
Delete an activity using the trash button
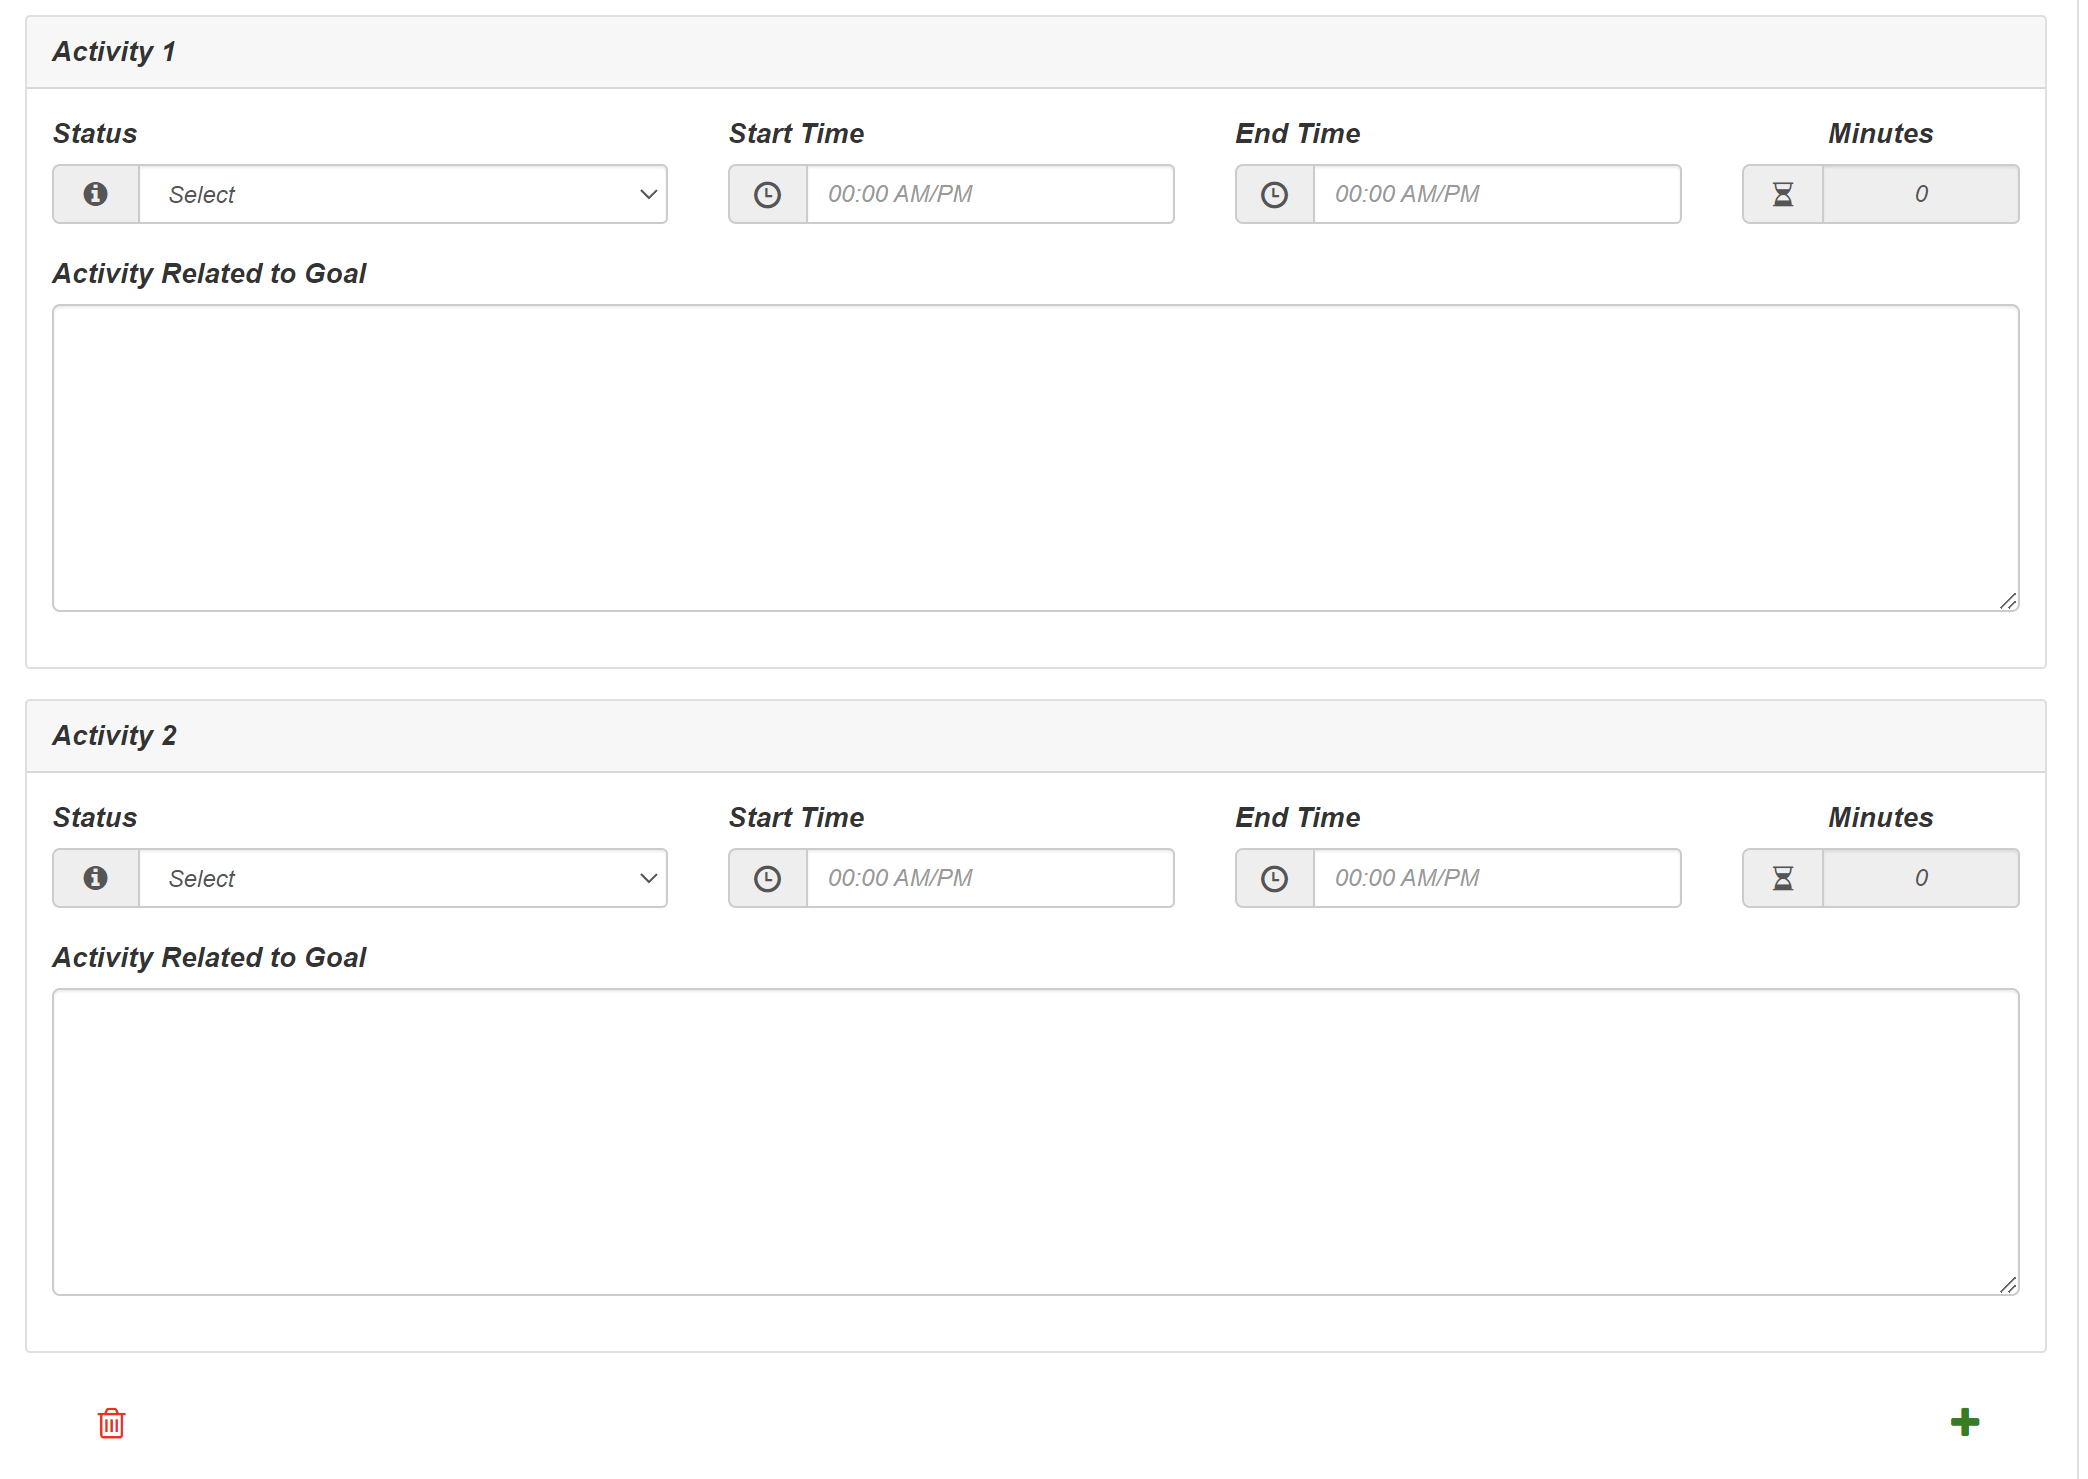point(110,1422)
